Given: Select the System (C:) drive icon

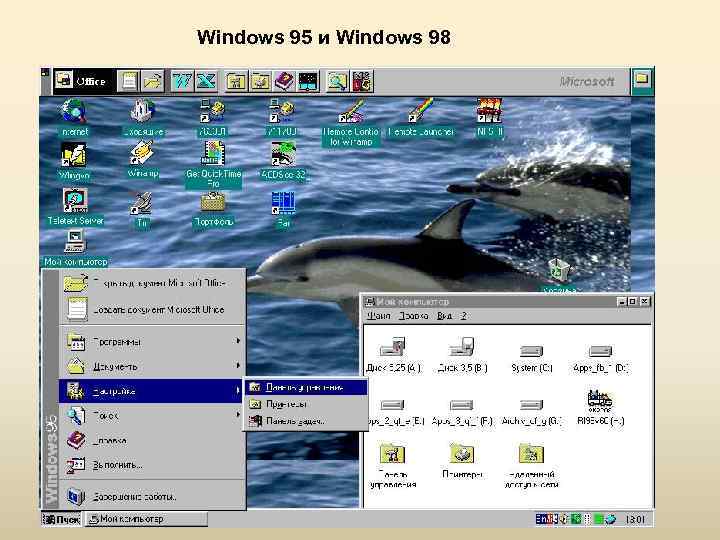Looking at the screenshot, I should point(532,357).
